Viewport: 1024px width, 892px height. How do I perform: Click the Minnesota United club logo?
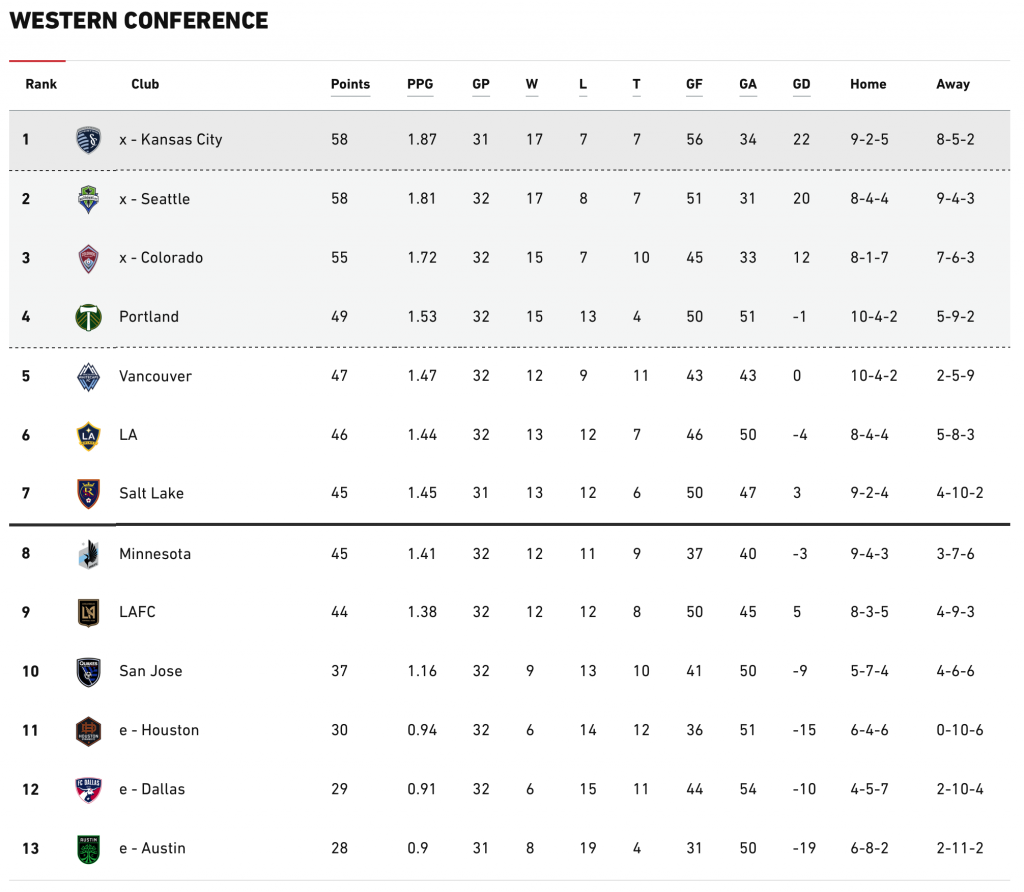[89, 554]
